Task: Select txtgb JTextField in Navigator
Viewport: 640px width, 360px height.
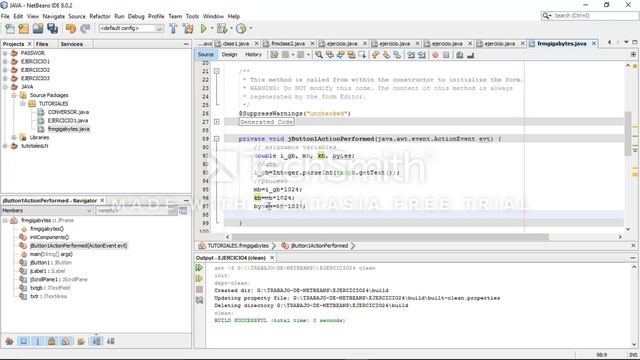Action: pos(50,288)
